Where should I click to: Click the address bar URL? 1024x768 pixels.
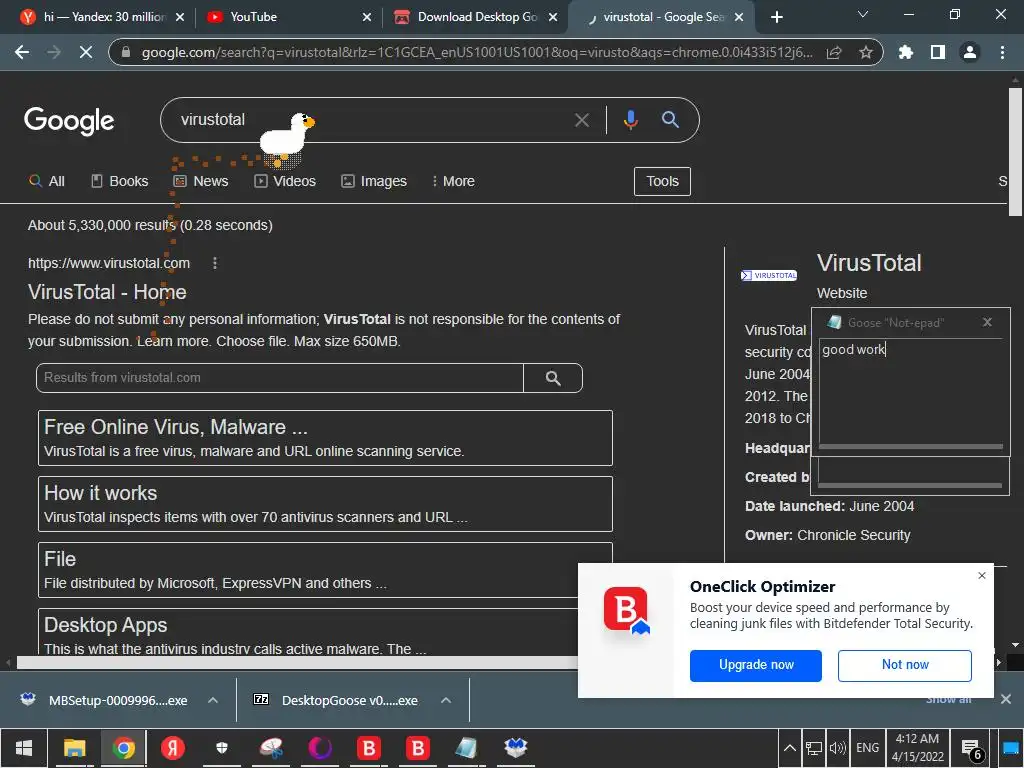point(477,52)
